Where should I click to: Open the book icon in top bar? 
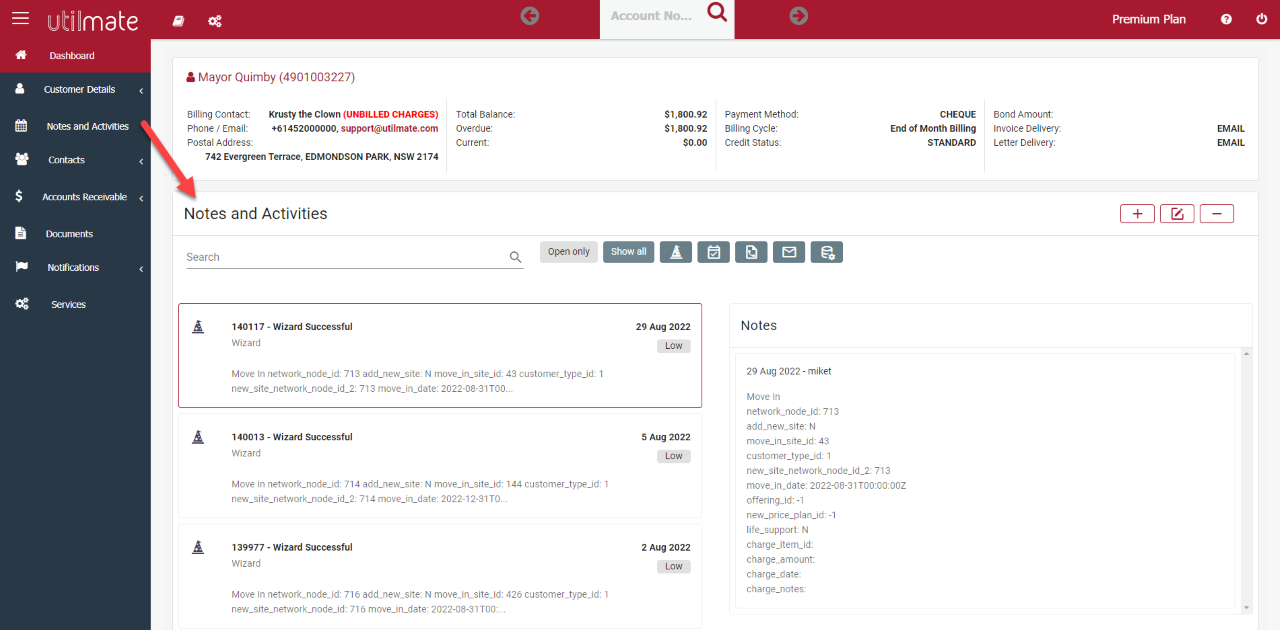[179, 20]
